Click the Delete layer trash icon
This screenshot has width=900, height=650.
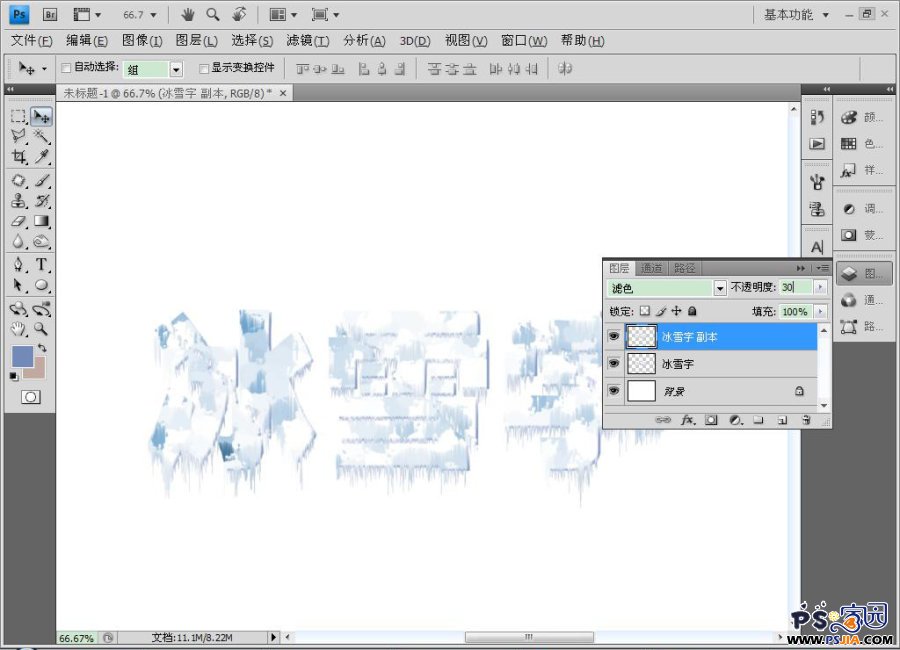806,421
